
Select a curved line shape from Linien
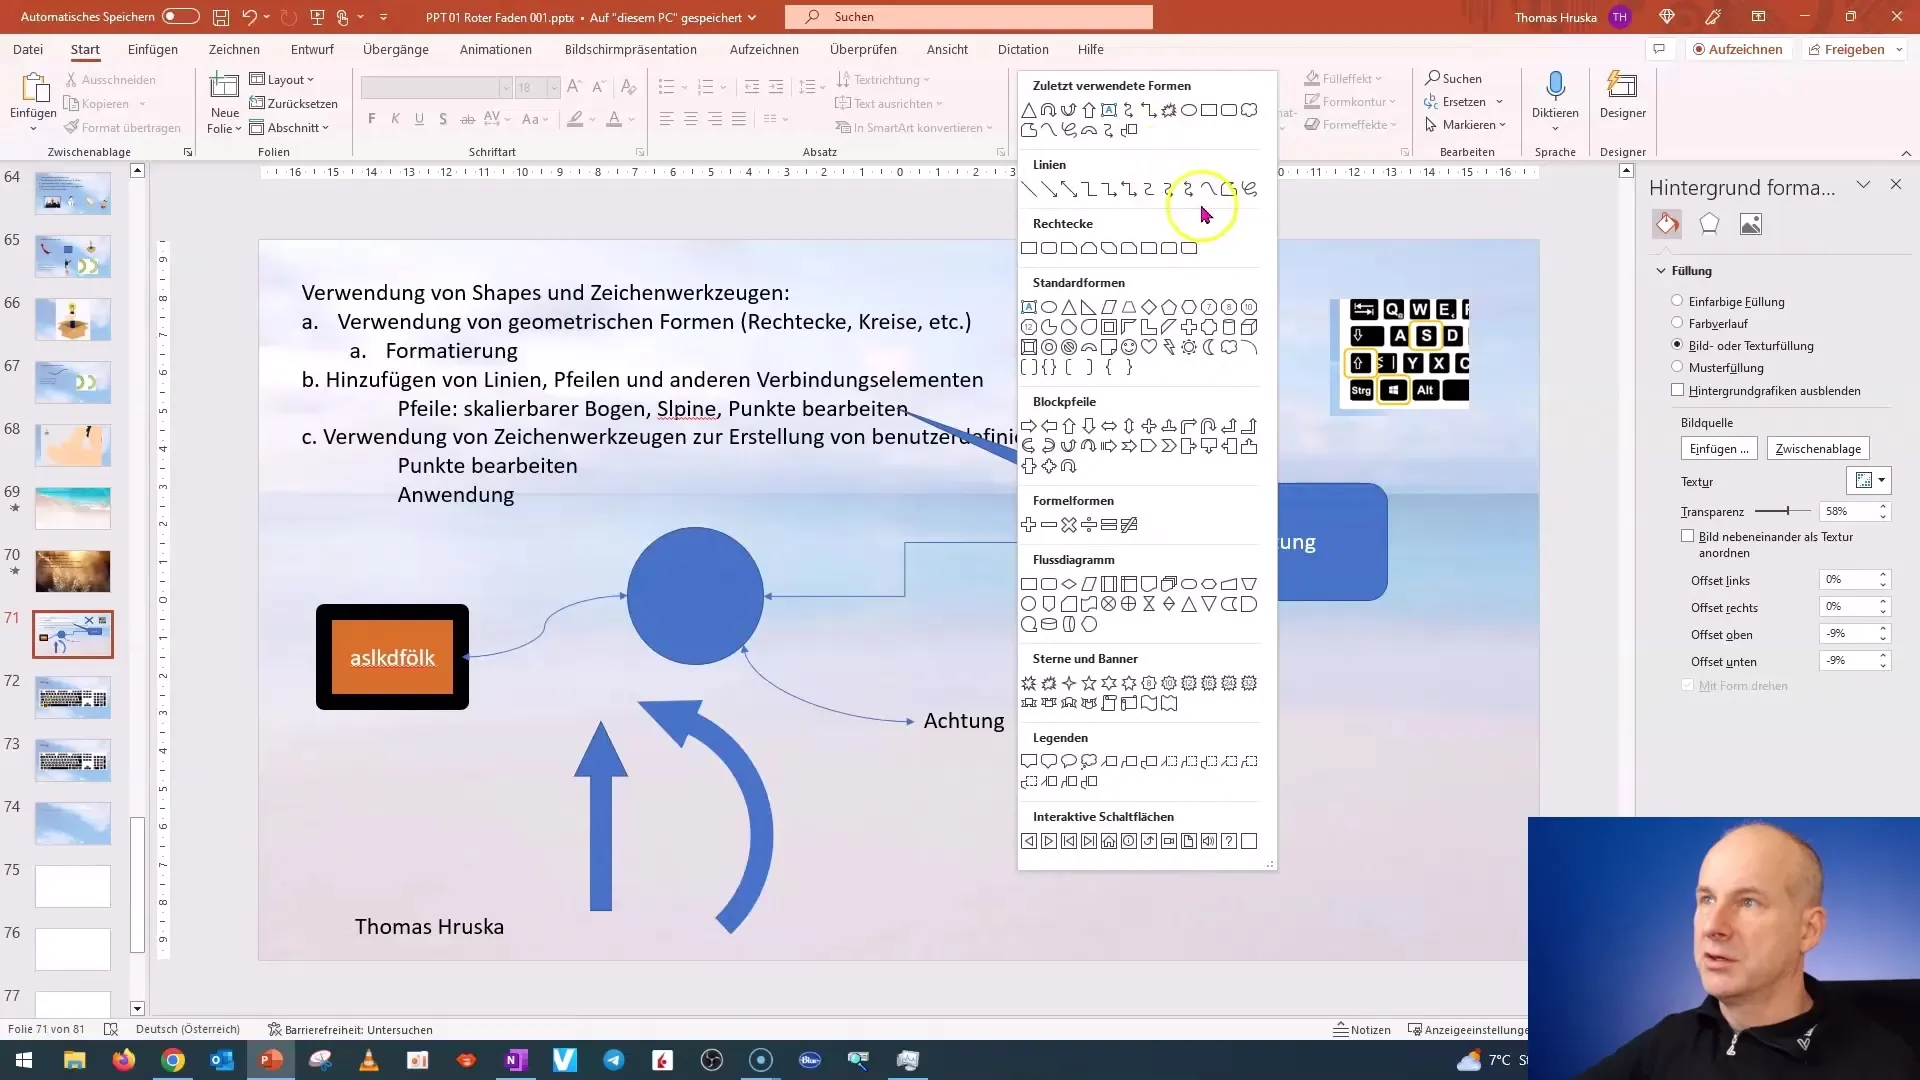[x=1209, y=189]
